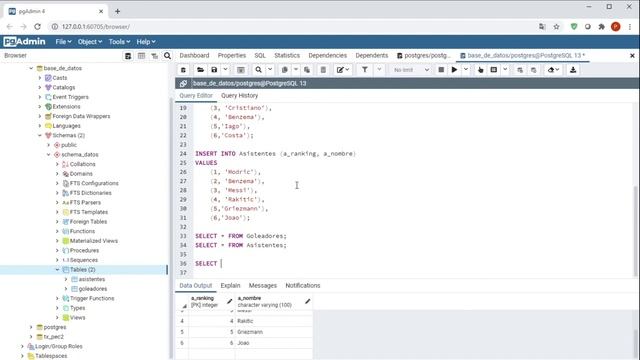This screenshot has height=360, width=640.
Task: Switch to the Query History tab
Action: 240,96
